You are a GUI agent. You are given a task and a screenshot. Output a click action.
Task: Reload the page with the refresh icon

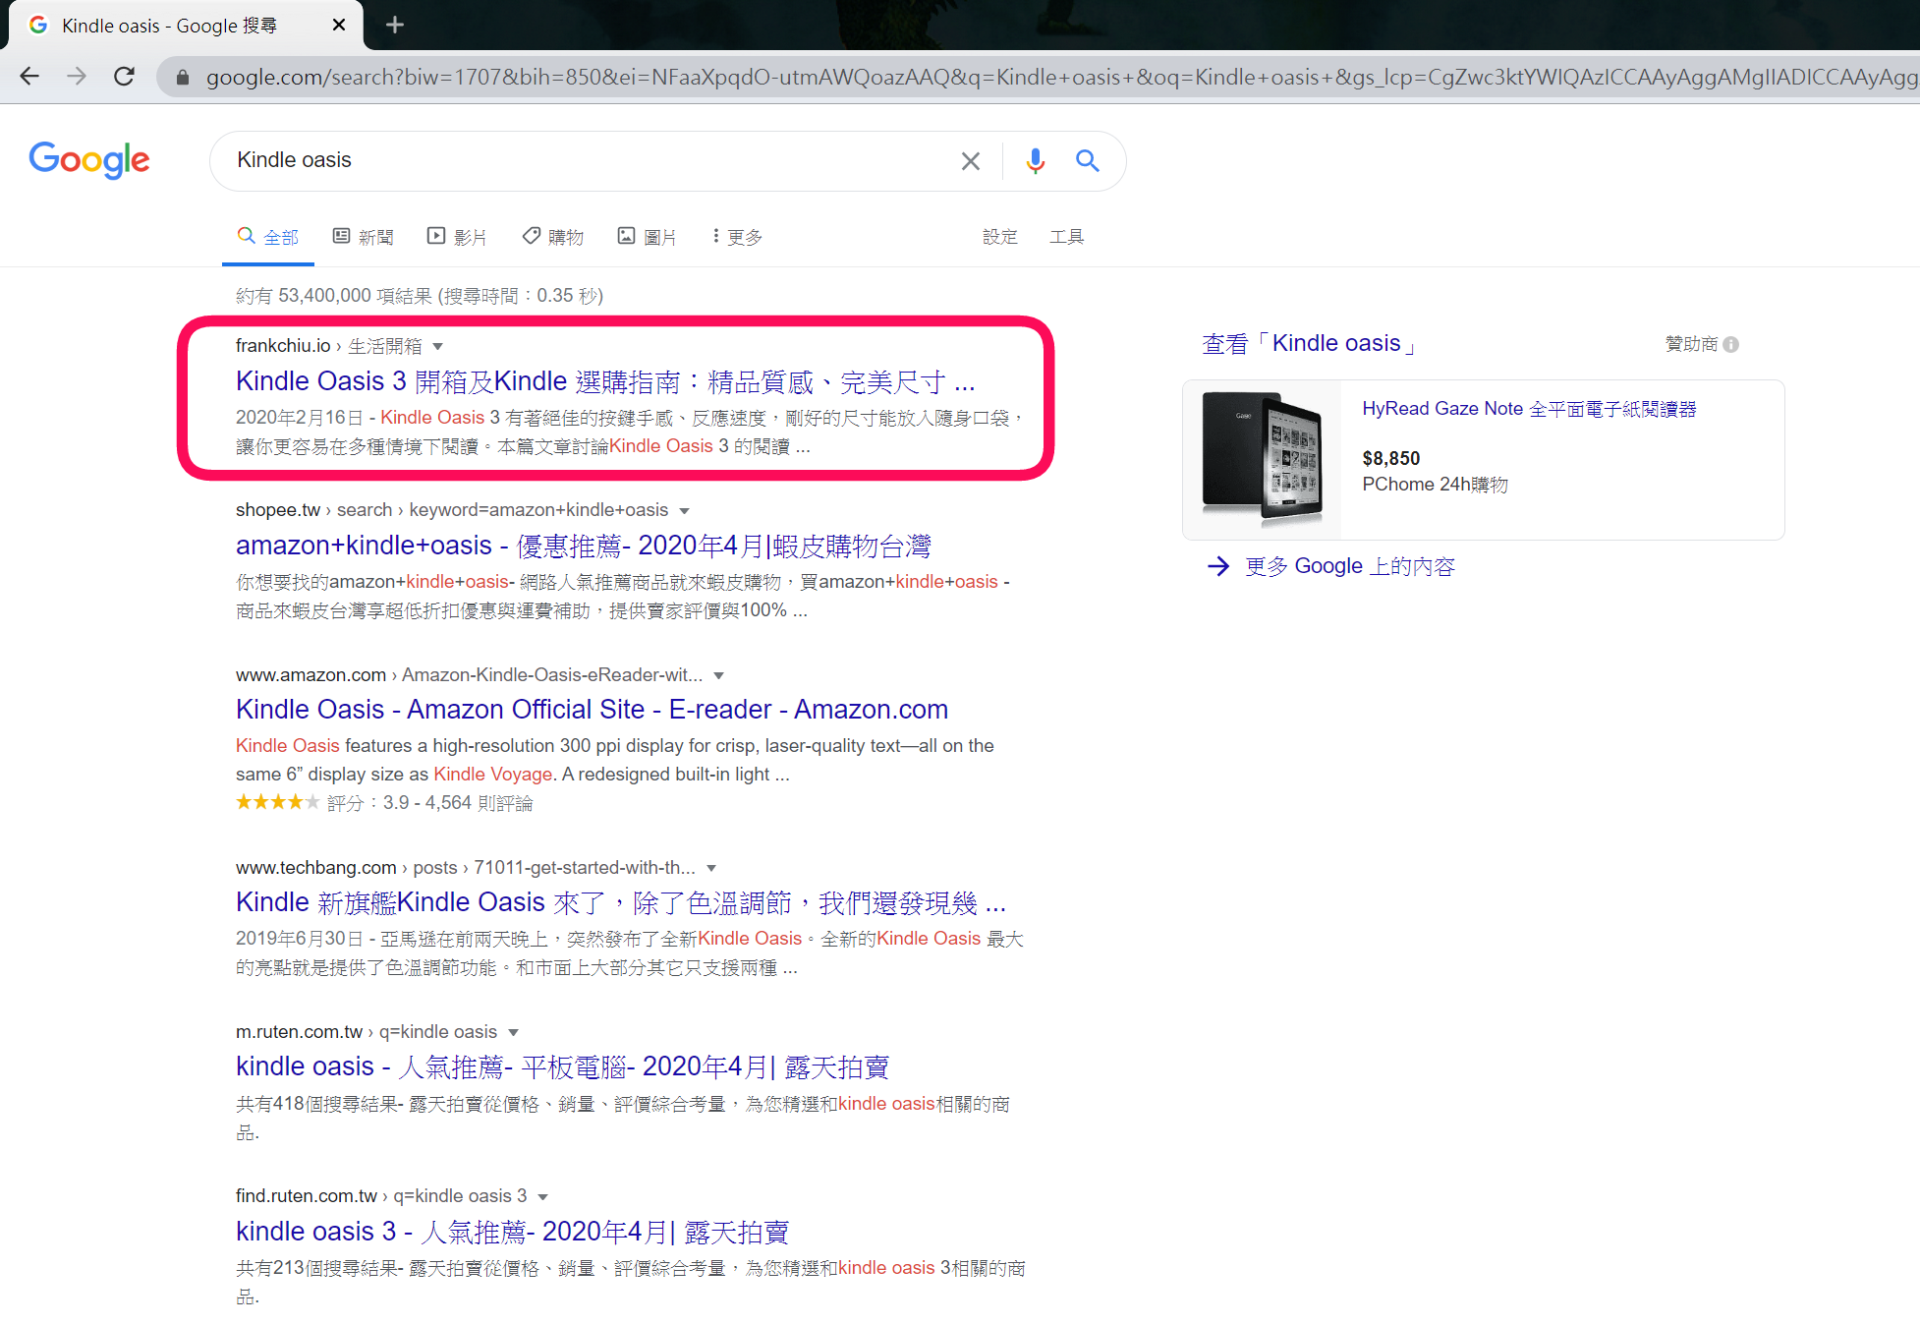click(x=123, y=76)
